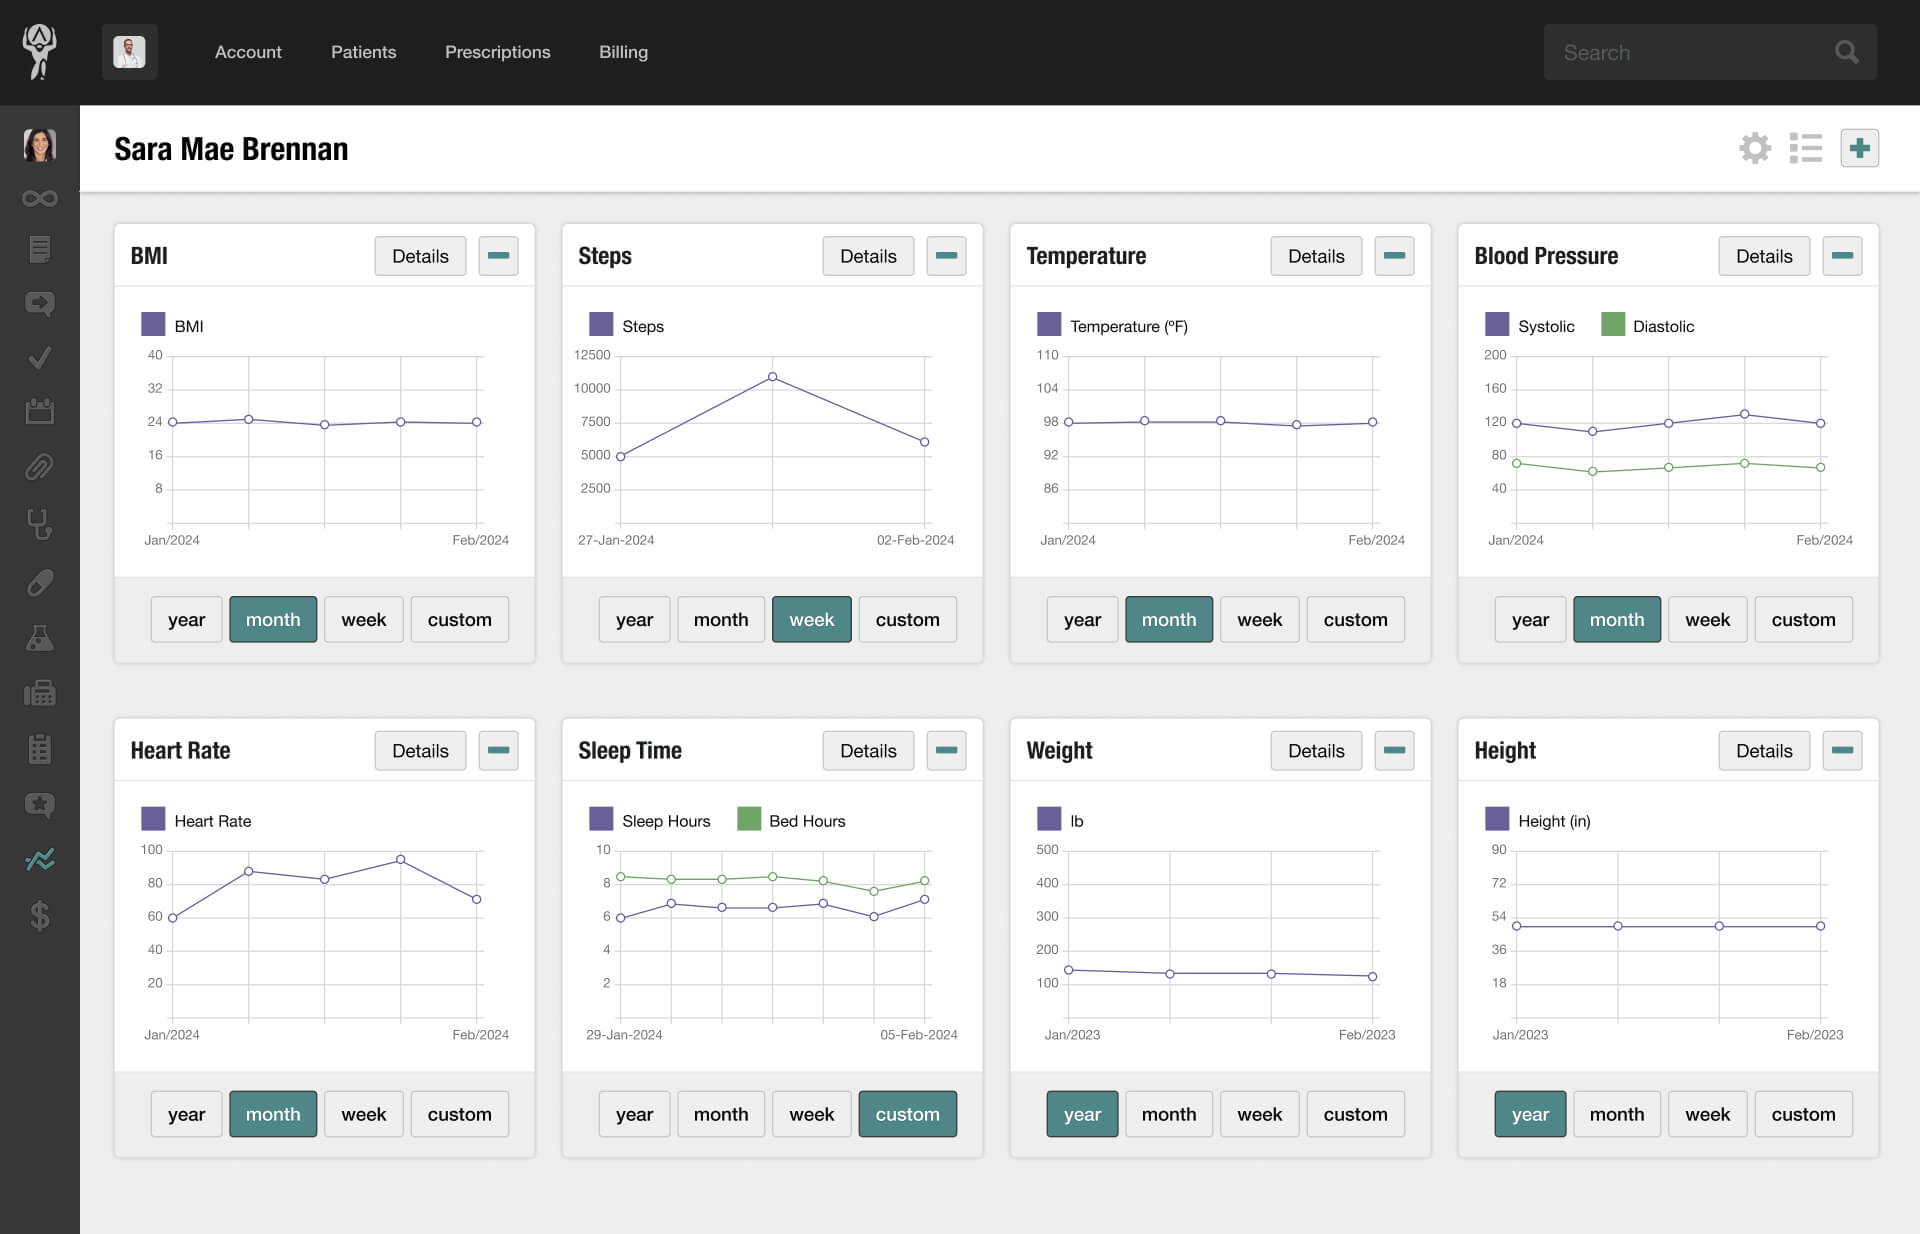
Task: Open Details for Sleep Time widget
Action: click(867, 750)
